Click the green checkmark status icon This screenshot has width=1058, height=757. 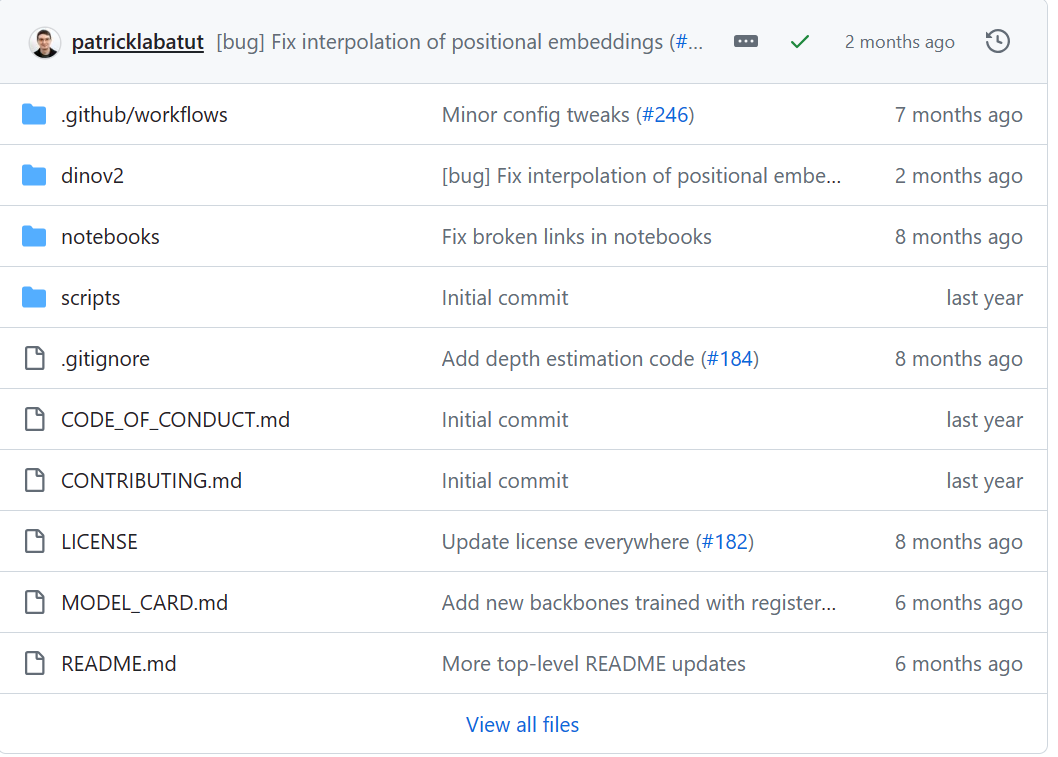(x=799, y=42)
